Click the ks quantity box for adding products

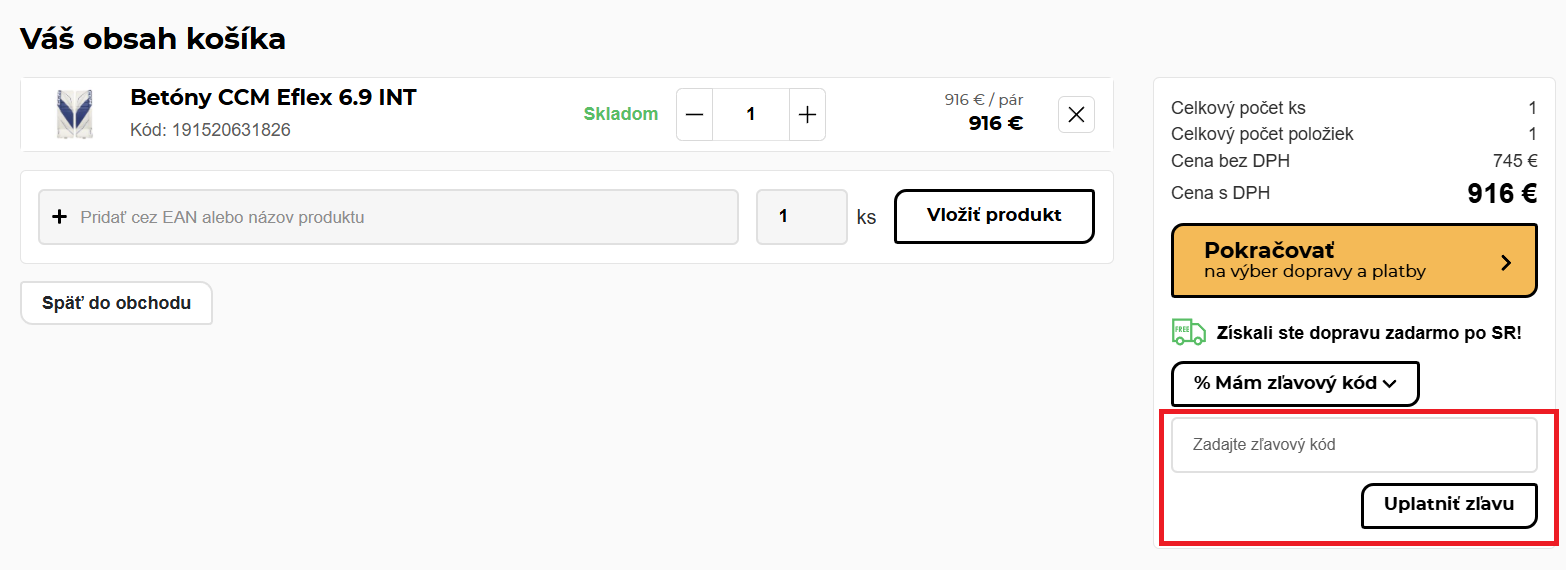[802, 216]
